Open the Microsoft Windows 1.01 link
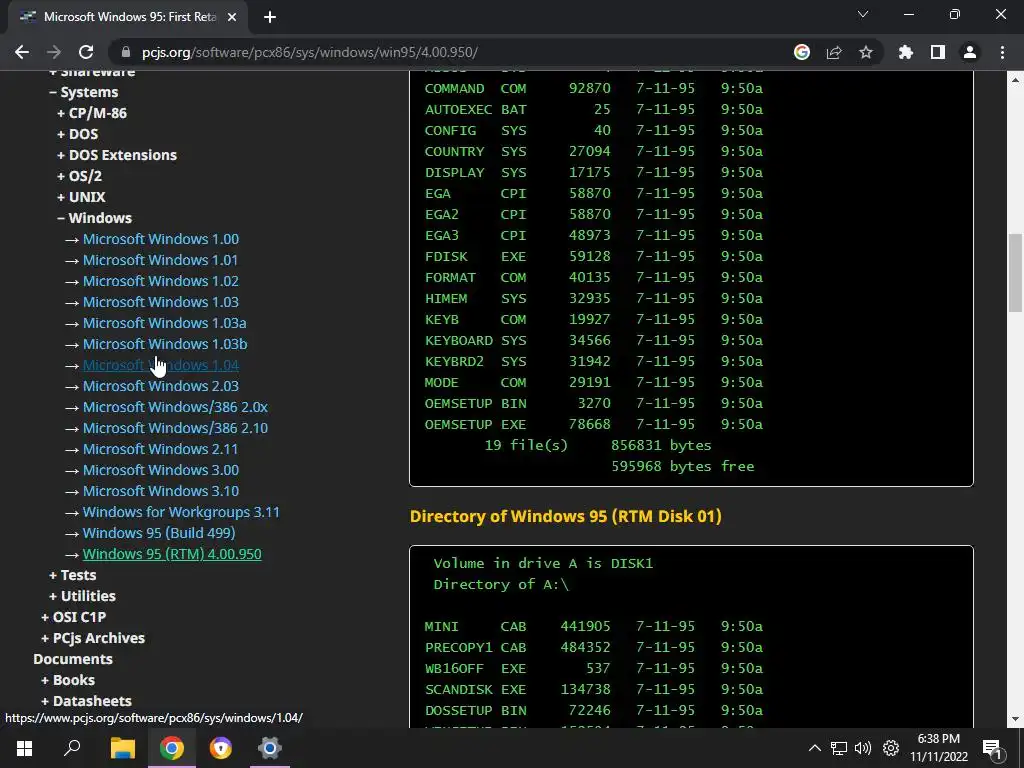 tap(160, 260)
